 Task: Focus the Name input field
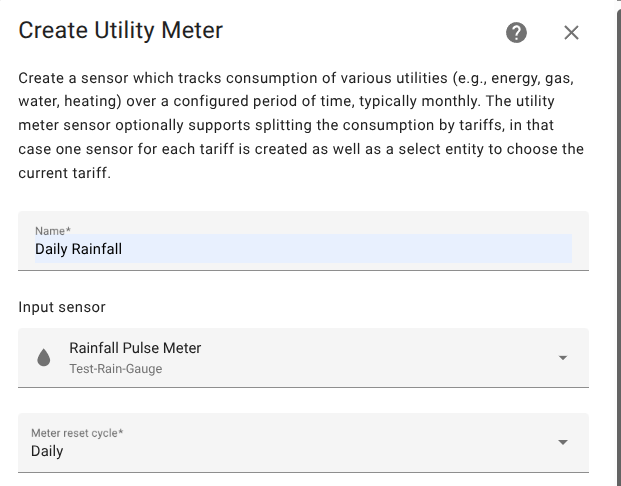303,241
